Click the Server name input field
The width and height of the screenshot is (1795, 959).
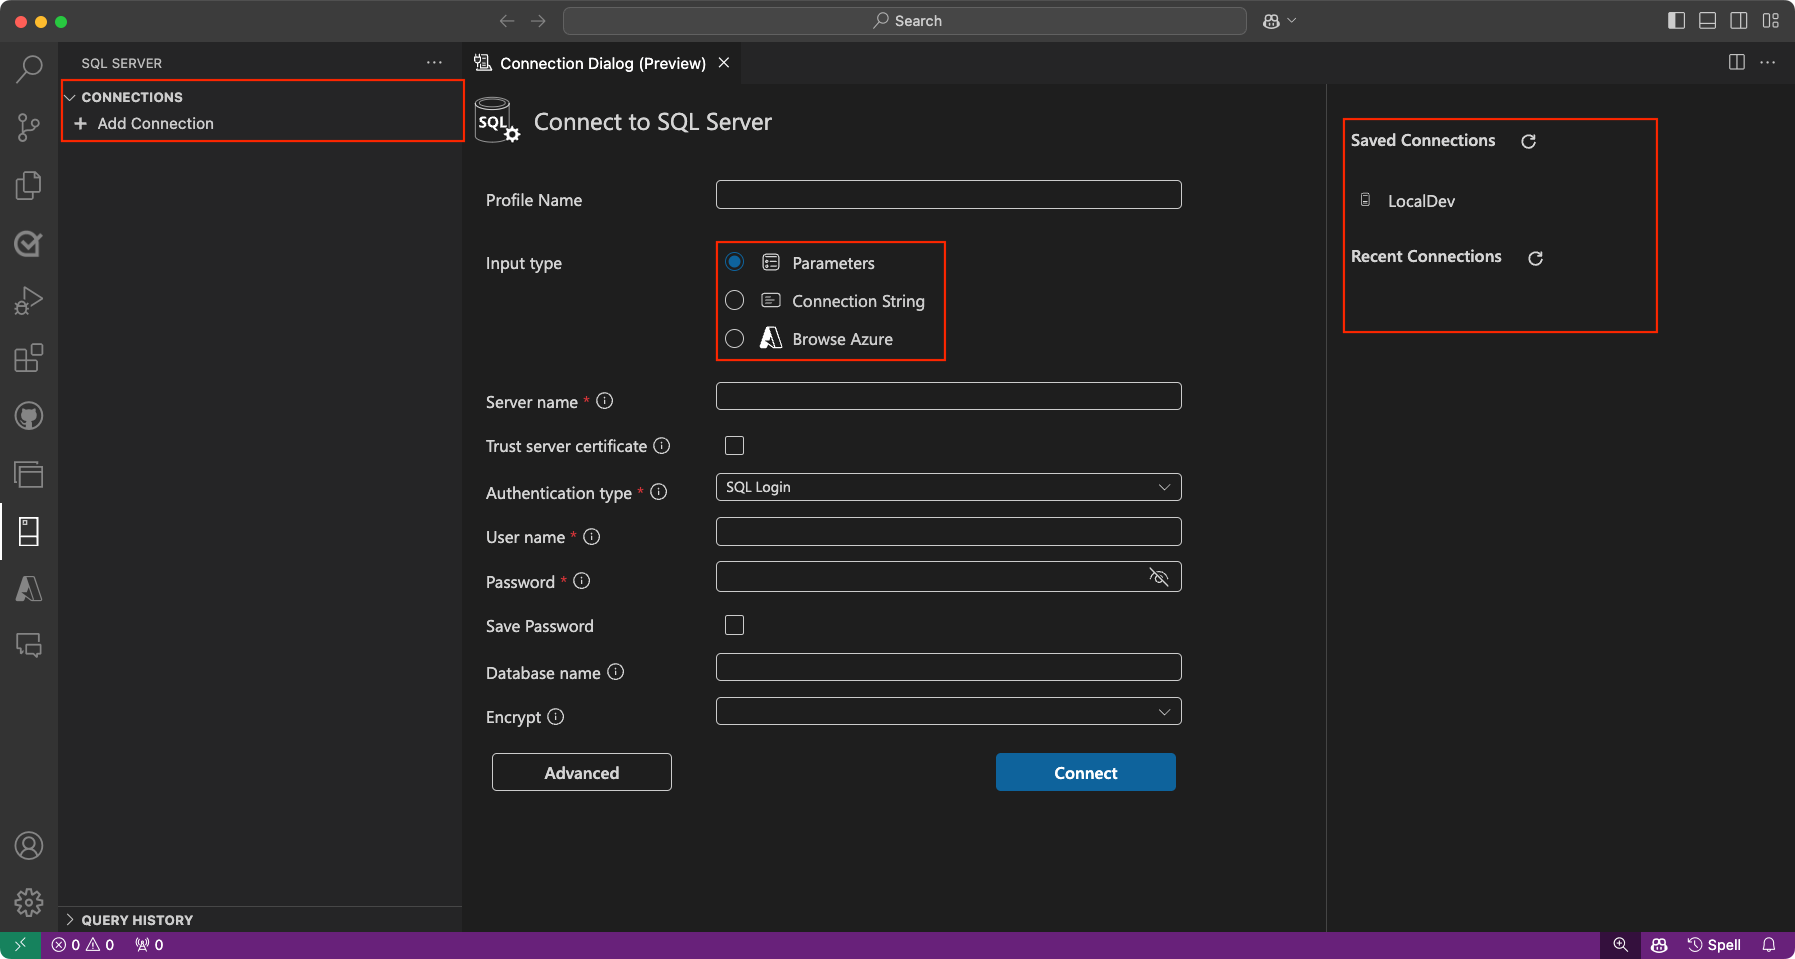click(948, 397)
